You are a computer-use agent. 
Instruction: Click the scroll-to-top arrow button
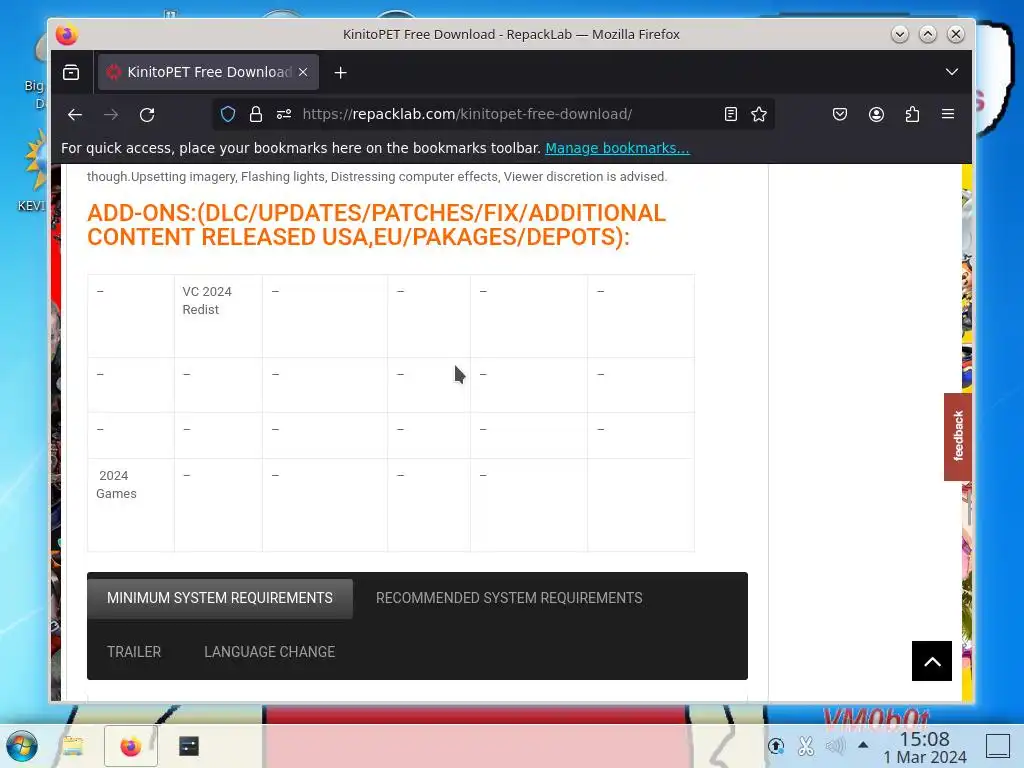pos(932,661)
